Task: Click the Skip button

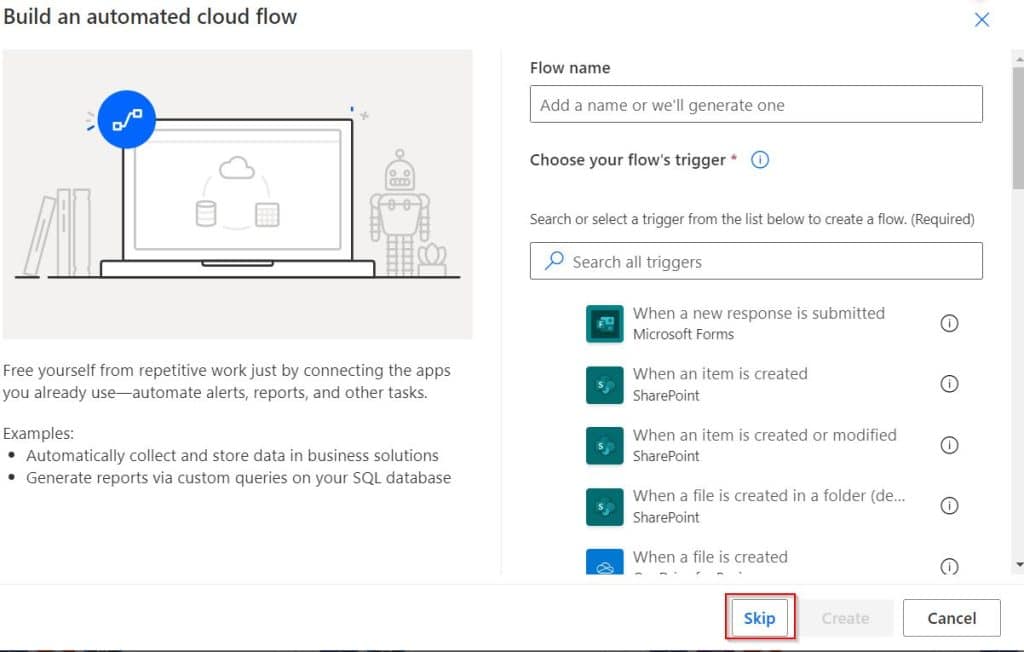Action: tap(760, 618)
